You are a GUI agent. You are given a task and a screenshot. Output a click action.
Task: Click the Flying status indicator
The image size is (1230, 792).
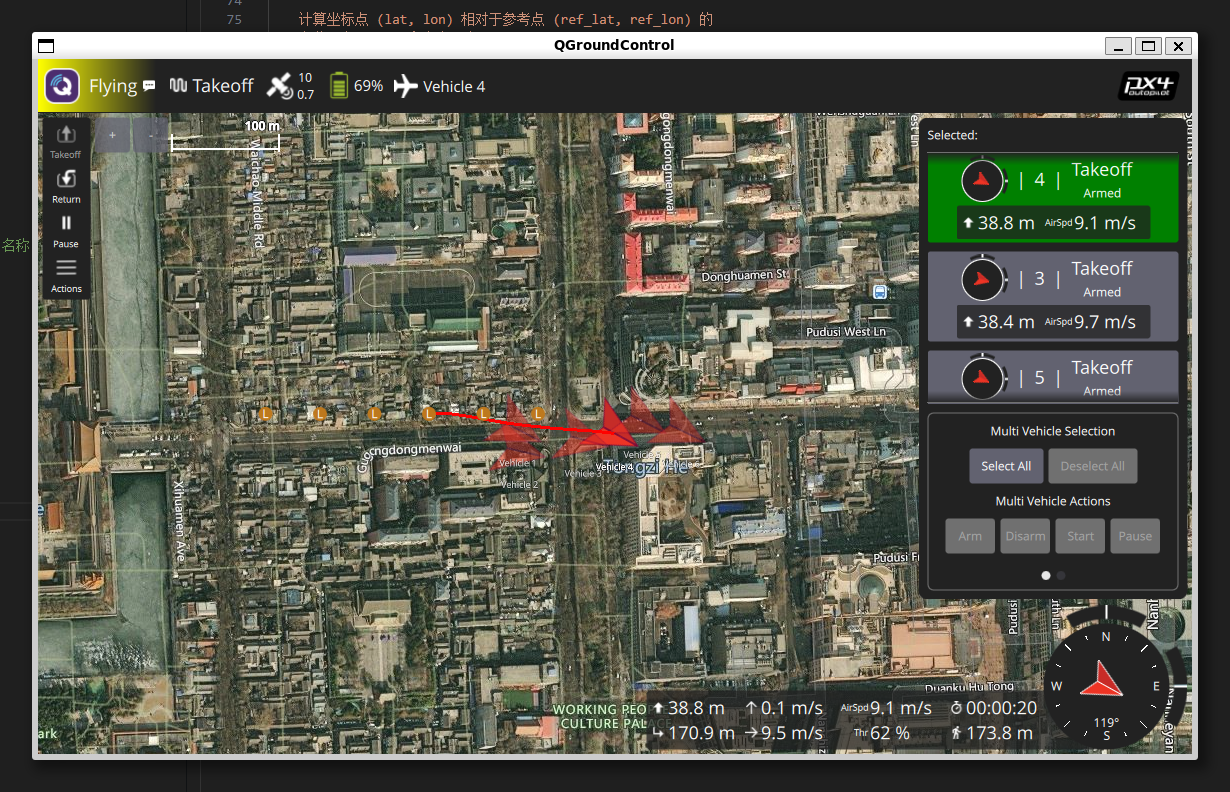113,86
